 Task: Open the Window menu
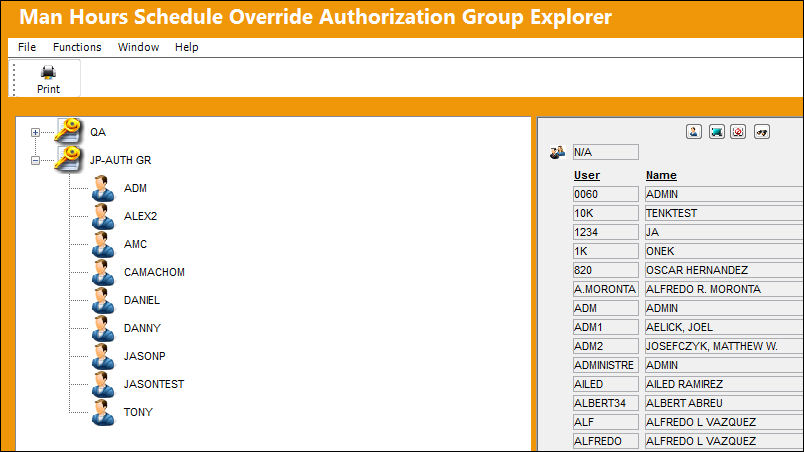click(x=138, y=47)
